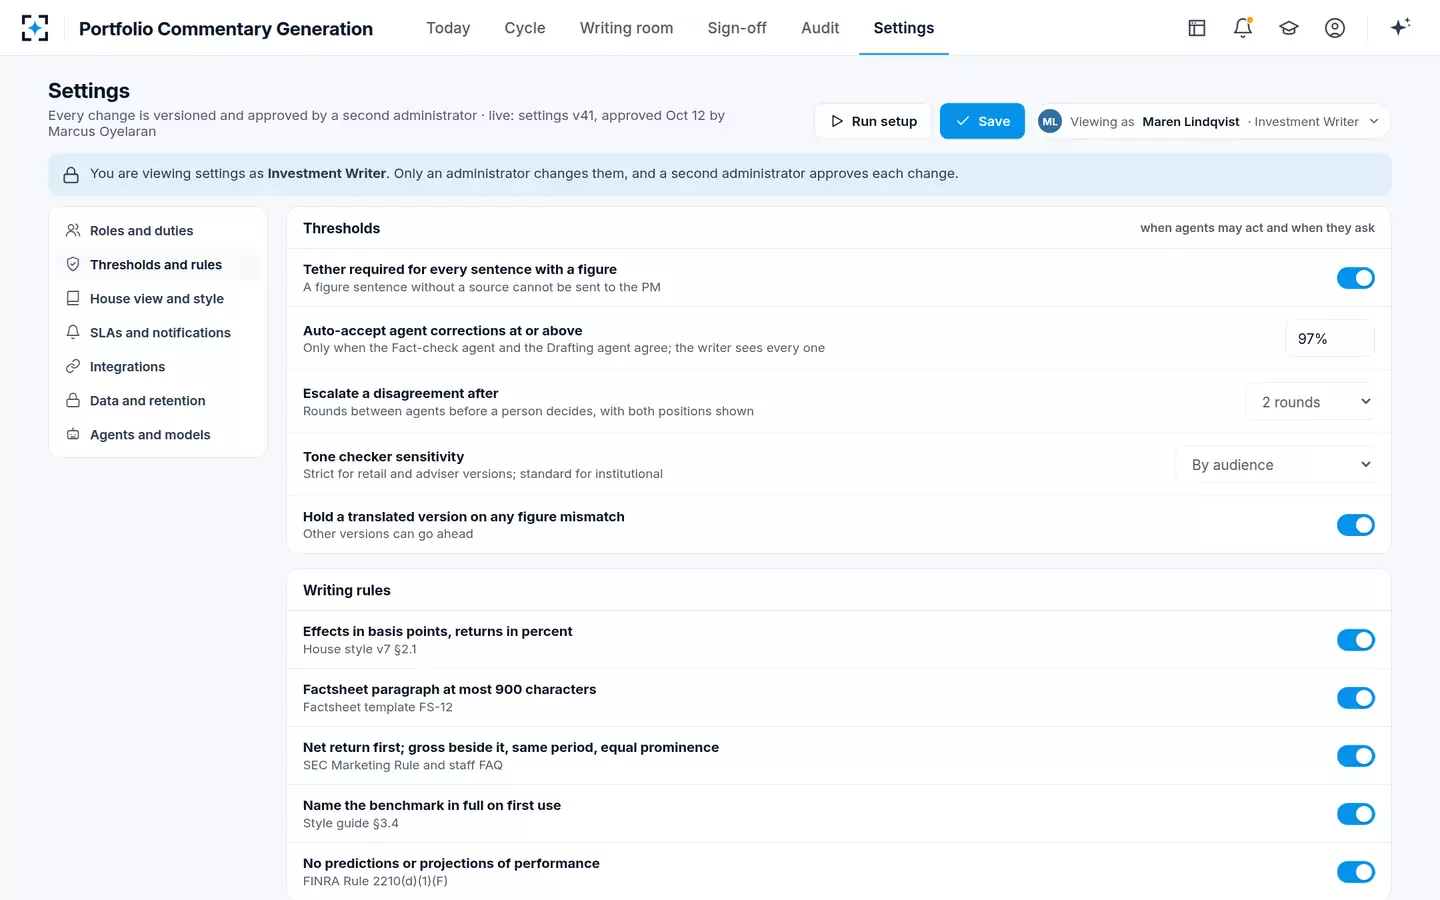The image size is (1440, 900).
Task: Switch to the Today tab
Action: click(448, 28)
